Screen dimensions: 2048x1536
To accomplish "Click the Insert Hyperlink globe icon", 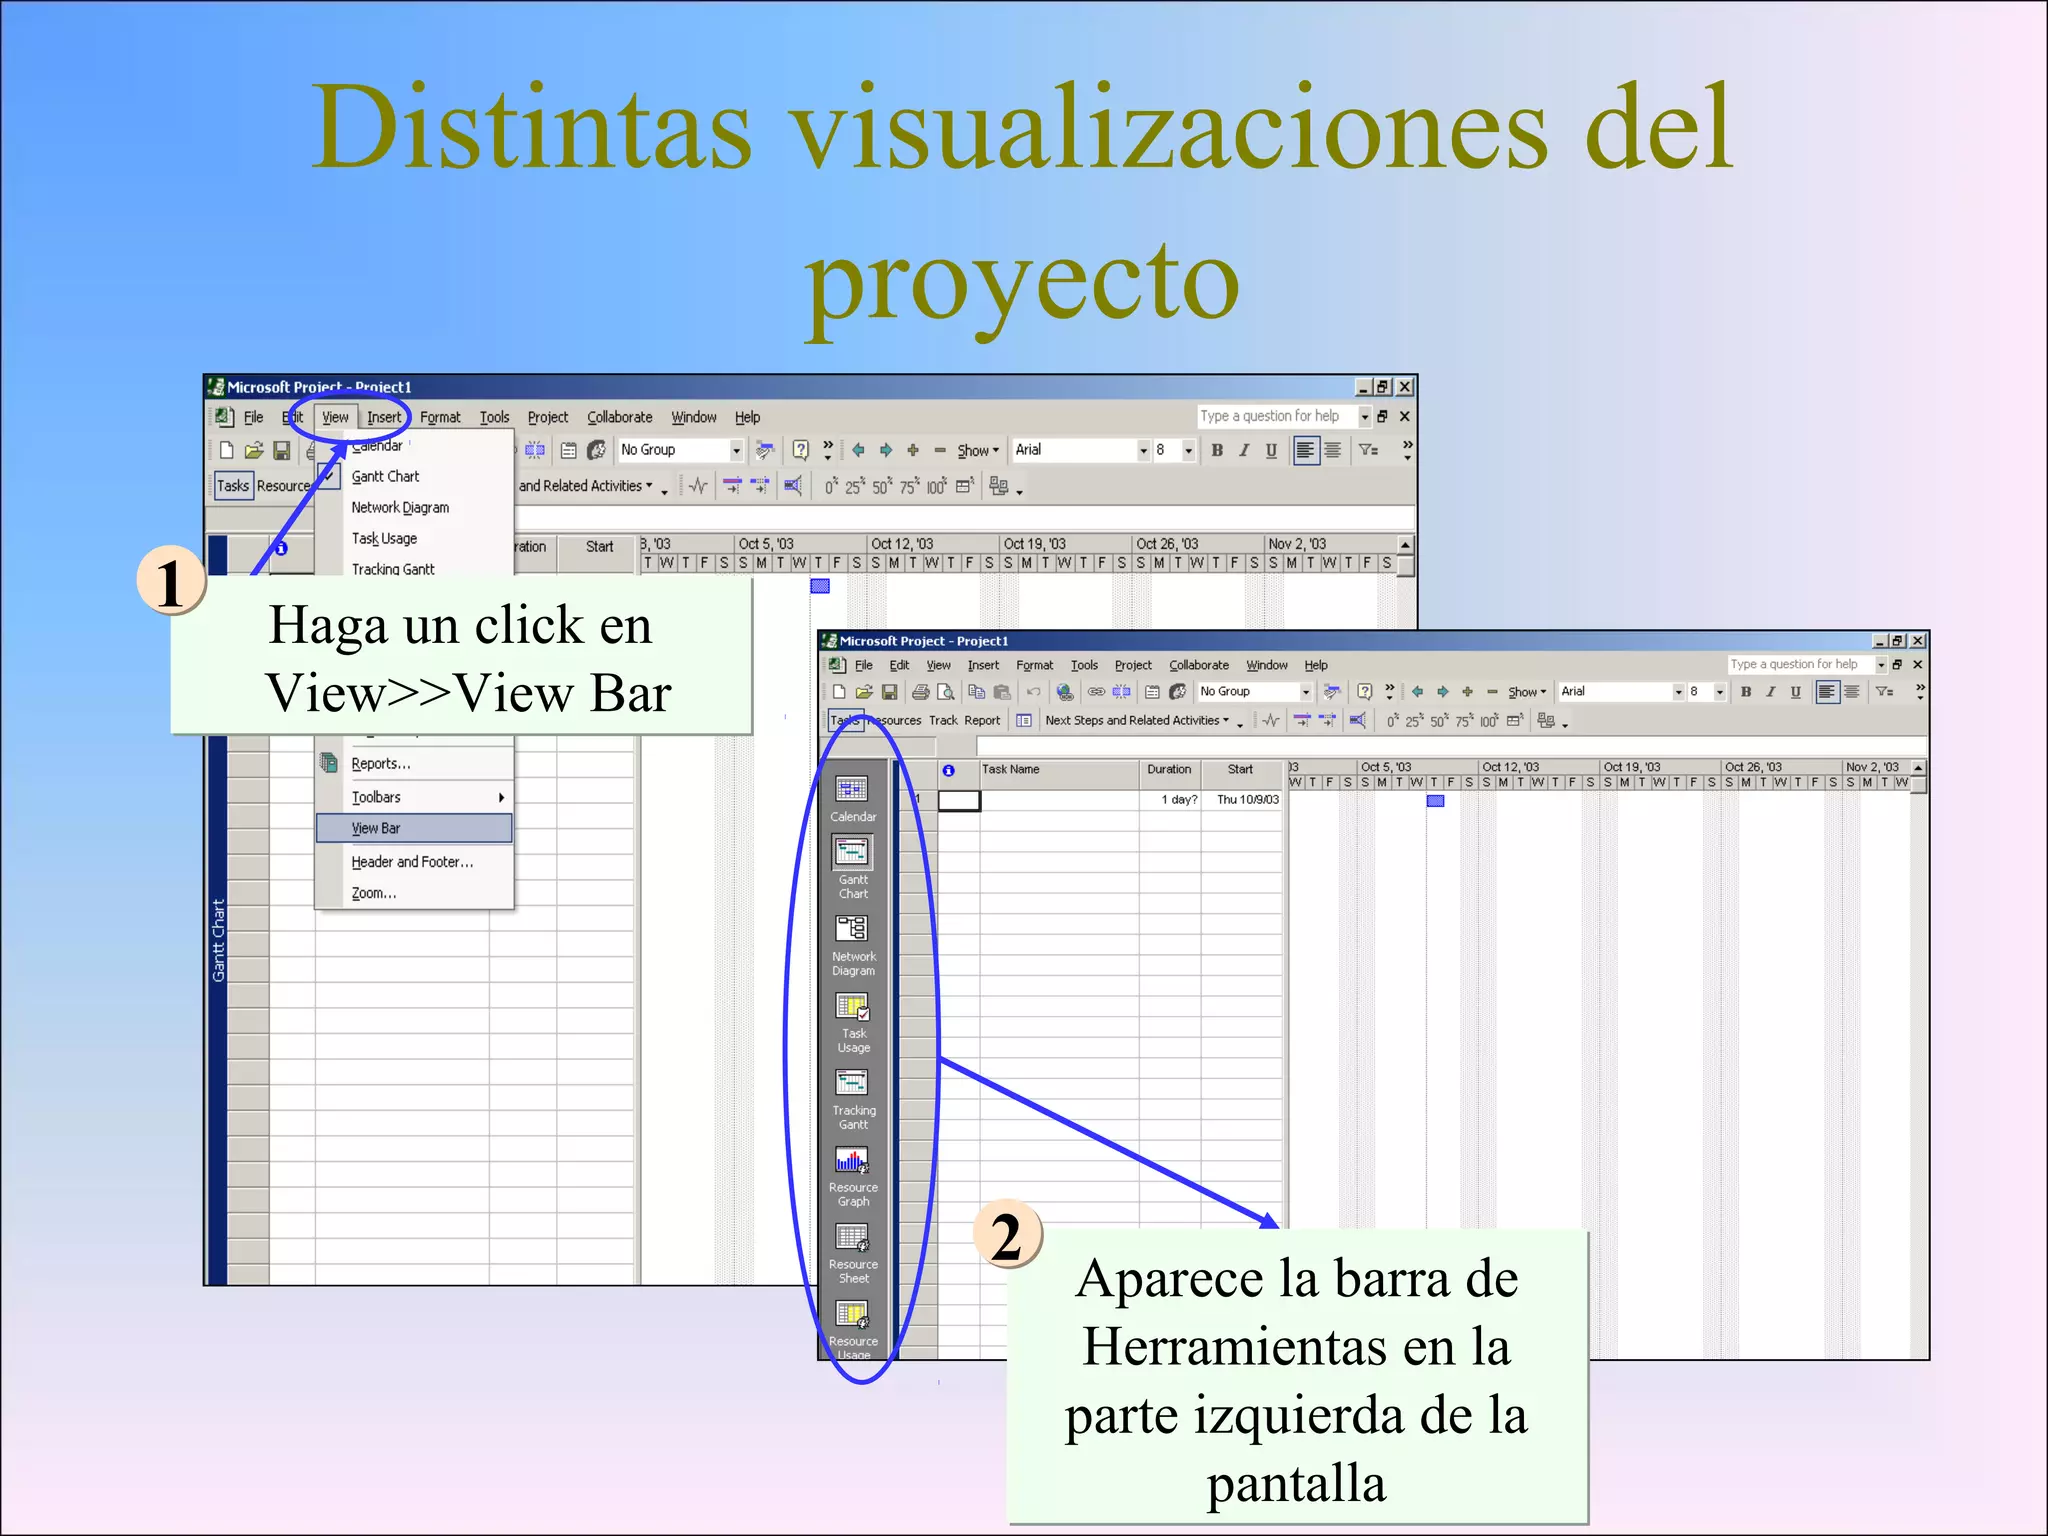I will [1065, 691].
